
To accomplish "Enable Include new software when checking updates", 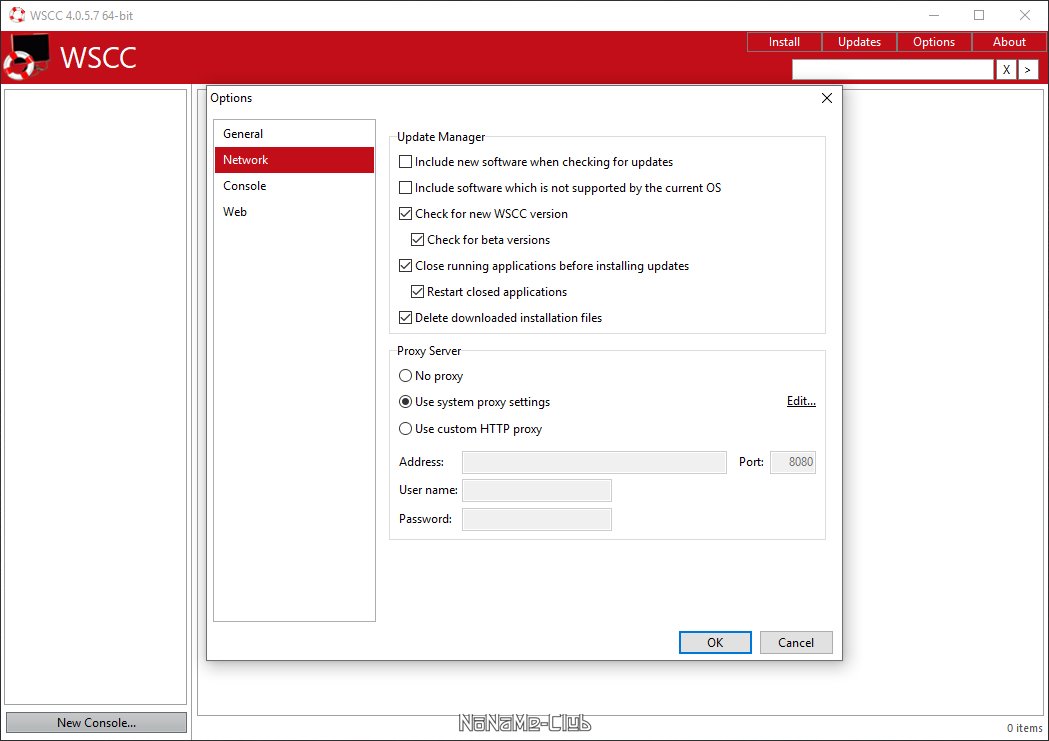I will 406,162.
